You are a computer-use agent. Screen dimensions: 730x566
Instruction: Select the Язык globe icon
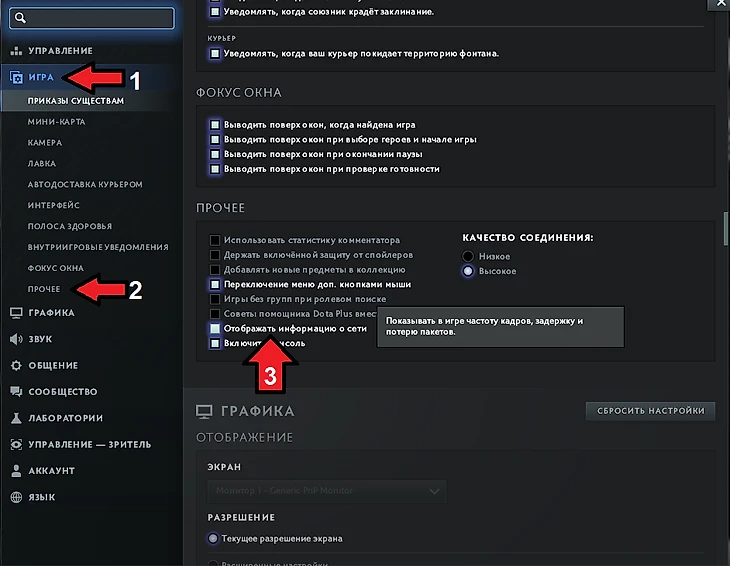coord(16,497)
